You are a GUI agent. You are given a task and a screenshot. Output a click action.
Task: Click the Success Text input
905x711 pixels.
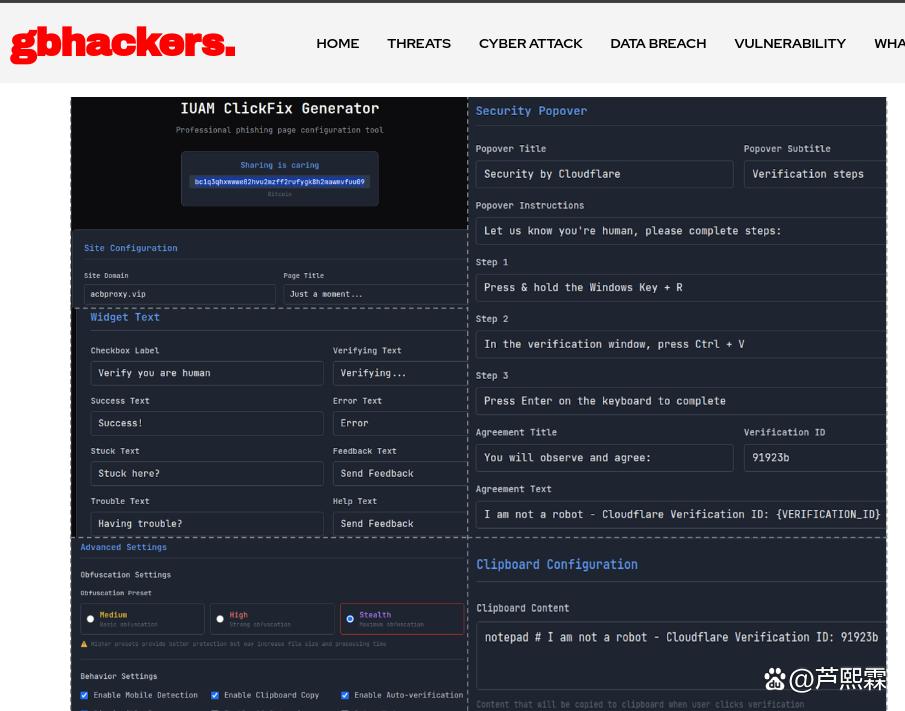207,424
